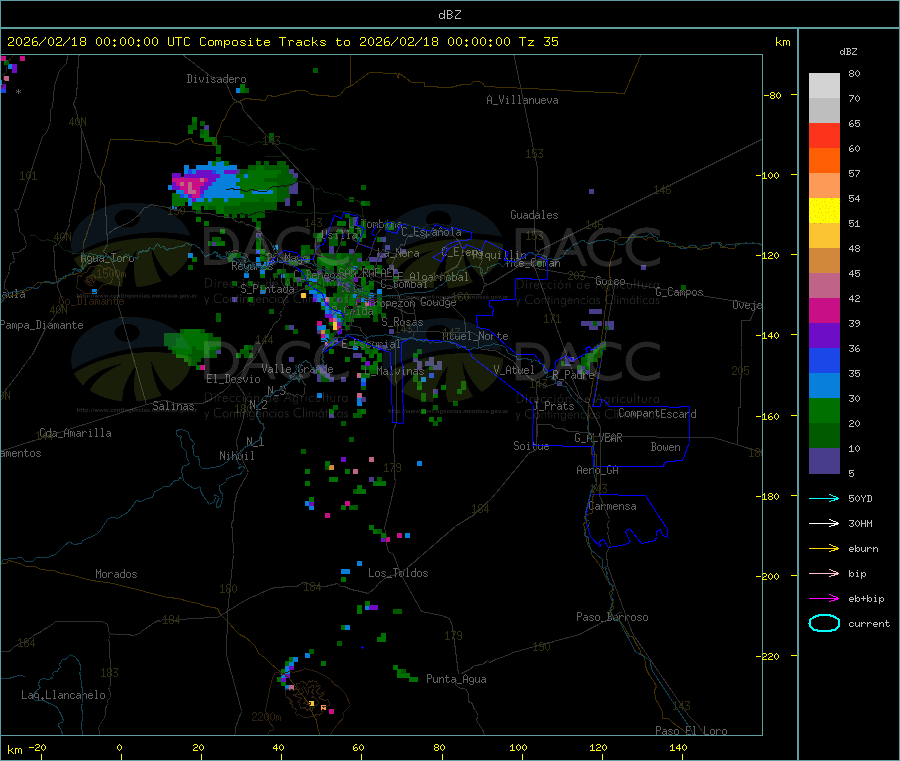
Task: Click the 'Carmensa' map label
Action: (x=612, y=506)
